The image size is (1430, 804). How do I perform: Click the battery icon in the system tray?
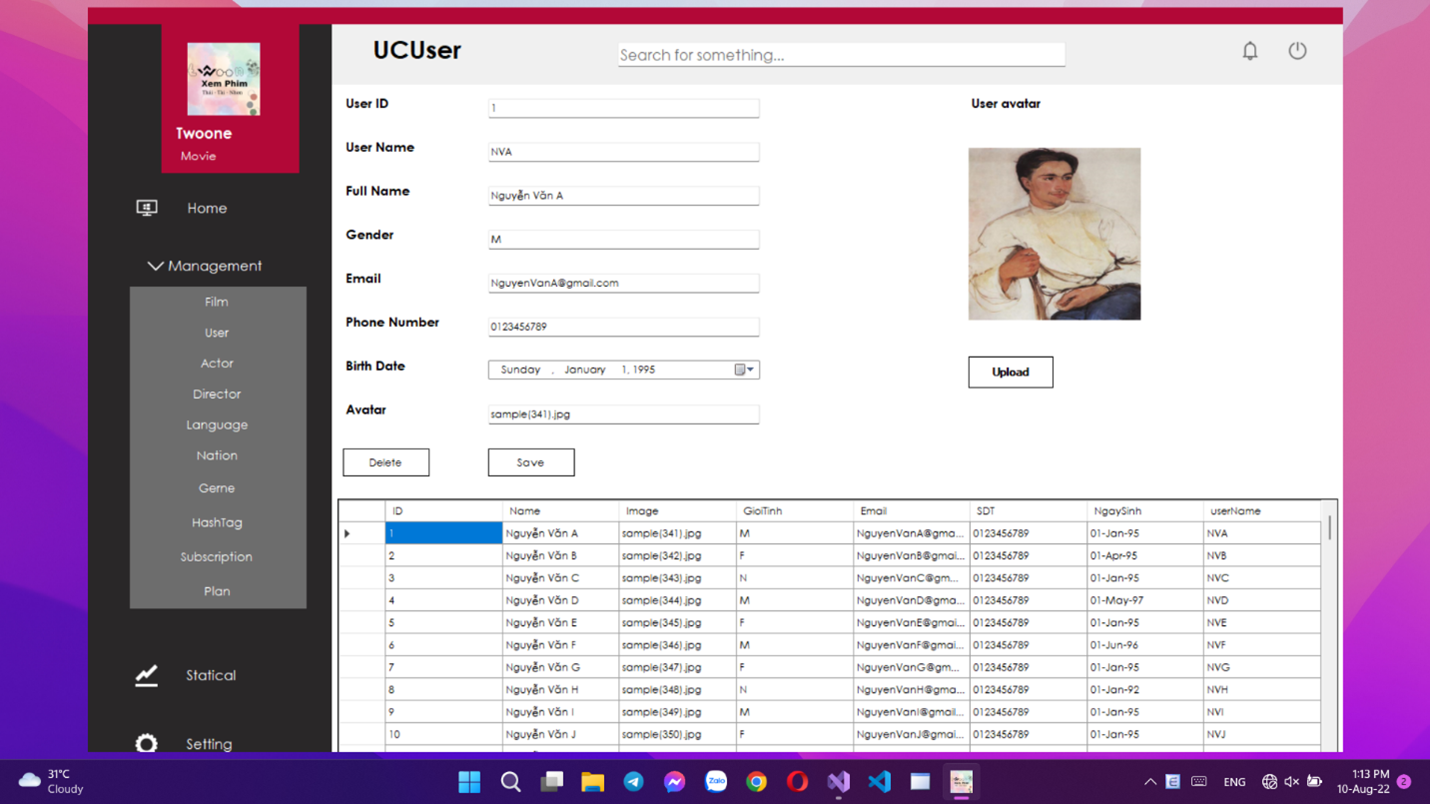coord(1314,782)
